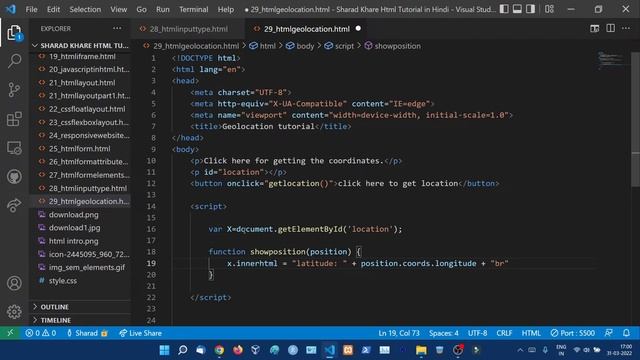Open the Terminal menu
The height and width of the screenshot is (360, 640).
[193, 9]
